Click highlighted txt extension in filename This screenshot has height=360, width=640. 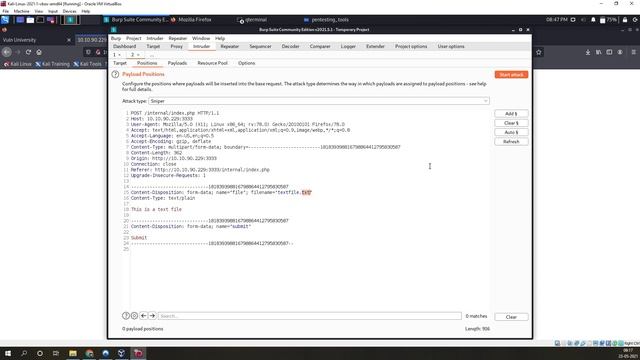[x=307, y=192]
